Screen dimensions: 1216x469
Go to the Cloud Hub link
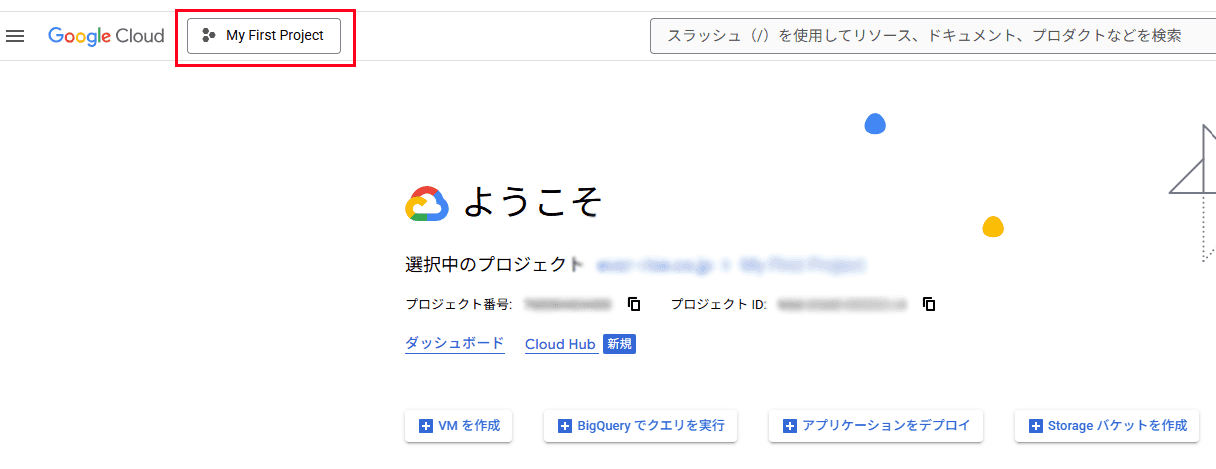tap(560, 344)
